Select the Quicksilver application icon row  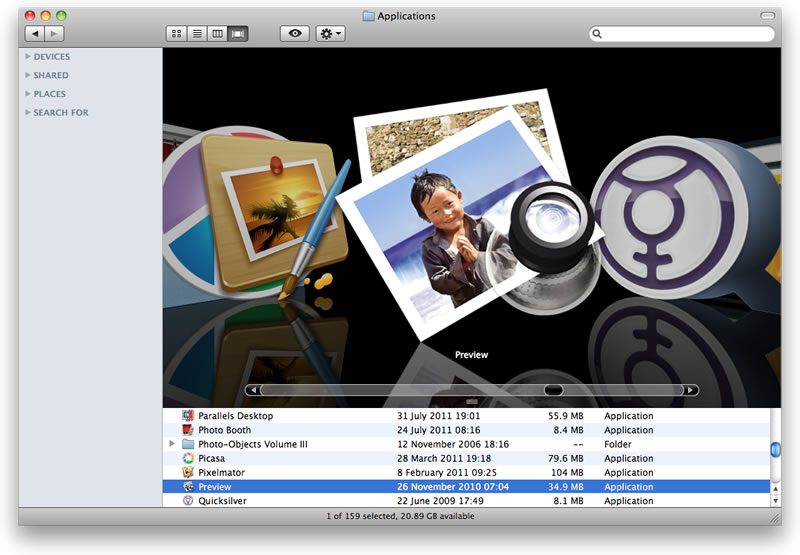coord(188,501)
